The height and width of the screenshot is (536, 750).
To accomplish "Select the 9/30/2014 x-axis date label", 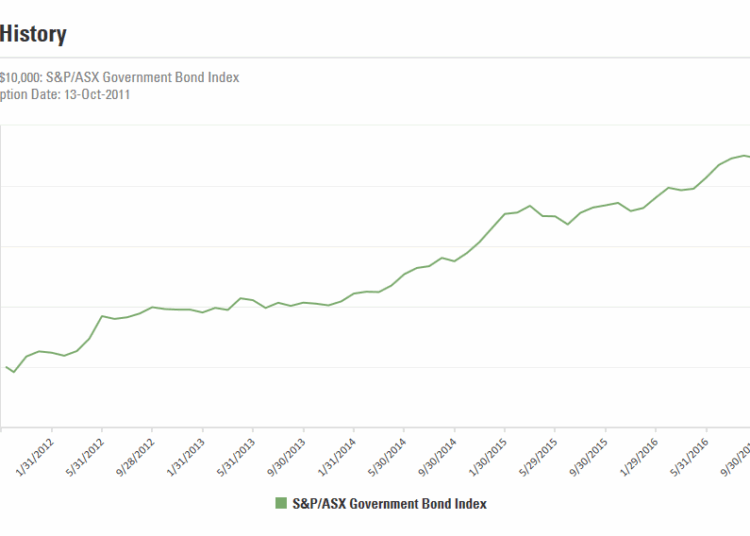I will coord(439,453).
